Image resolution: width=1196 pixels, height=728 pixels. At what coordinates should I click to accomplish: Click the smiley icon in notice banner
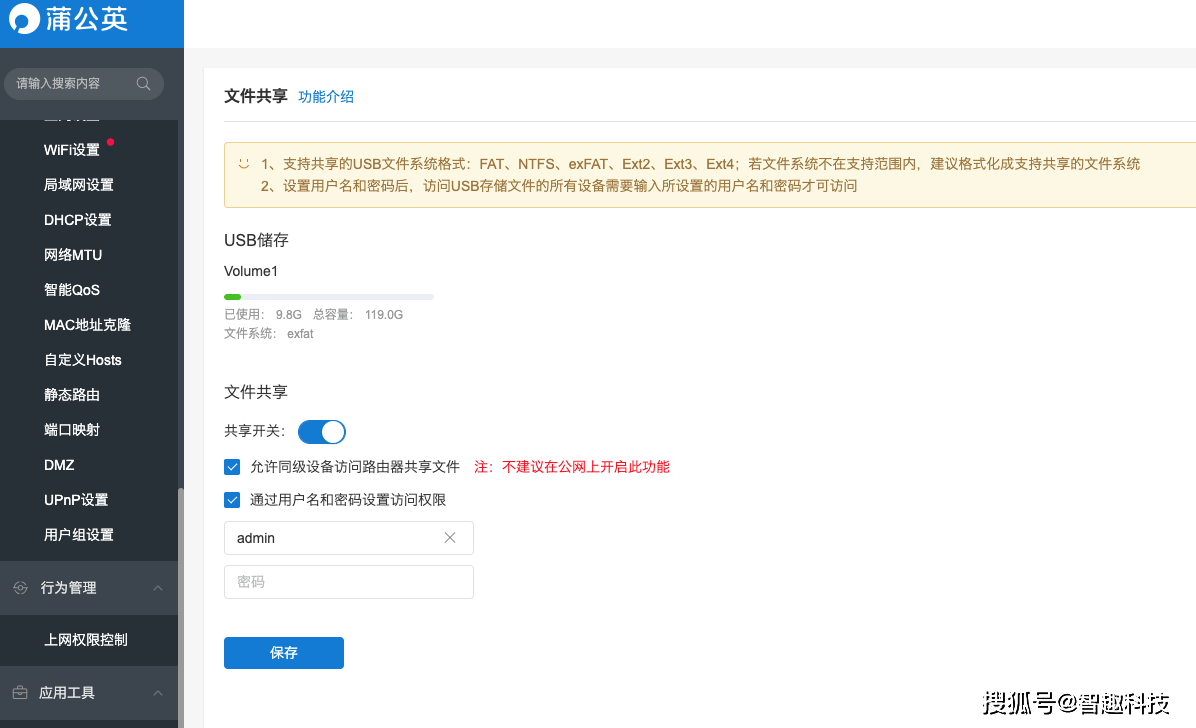click(x=244, y=163)
